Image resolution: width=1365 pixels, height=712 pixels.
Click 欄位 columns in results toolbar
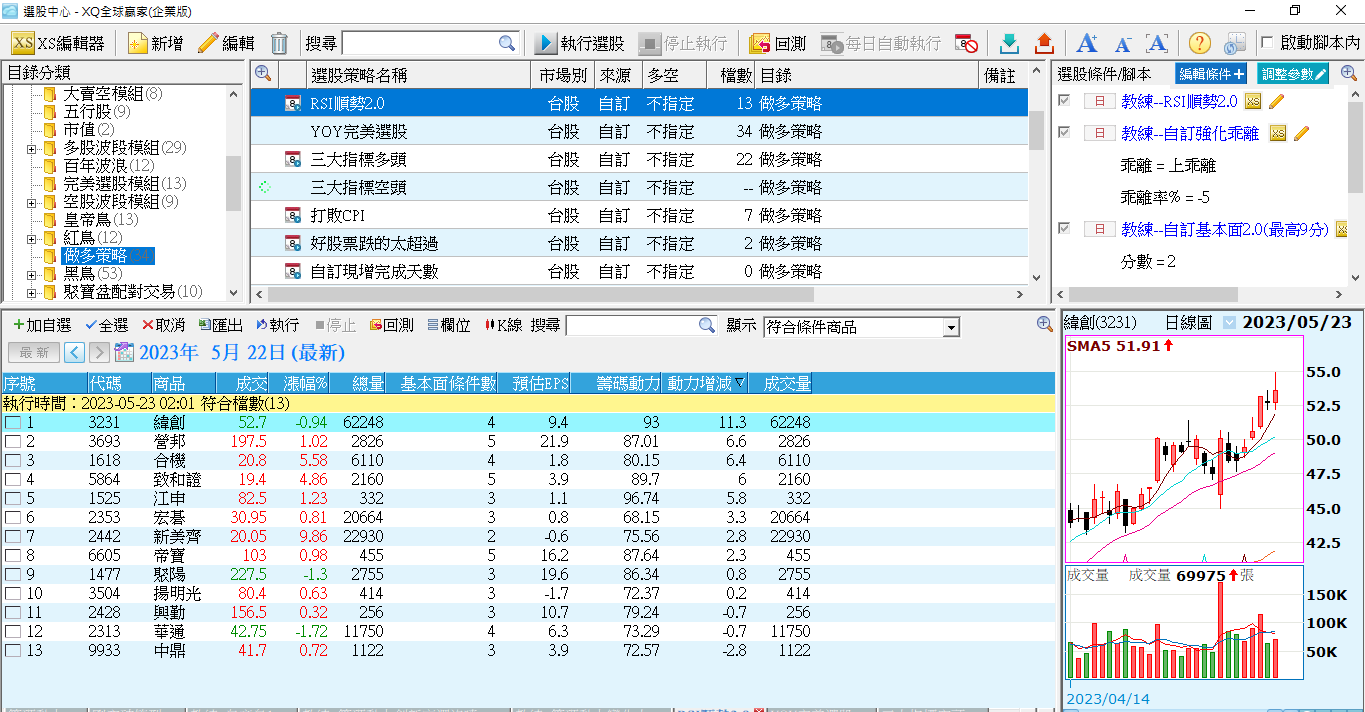pos(449,325)
